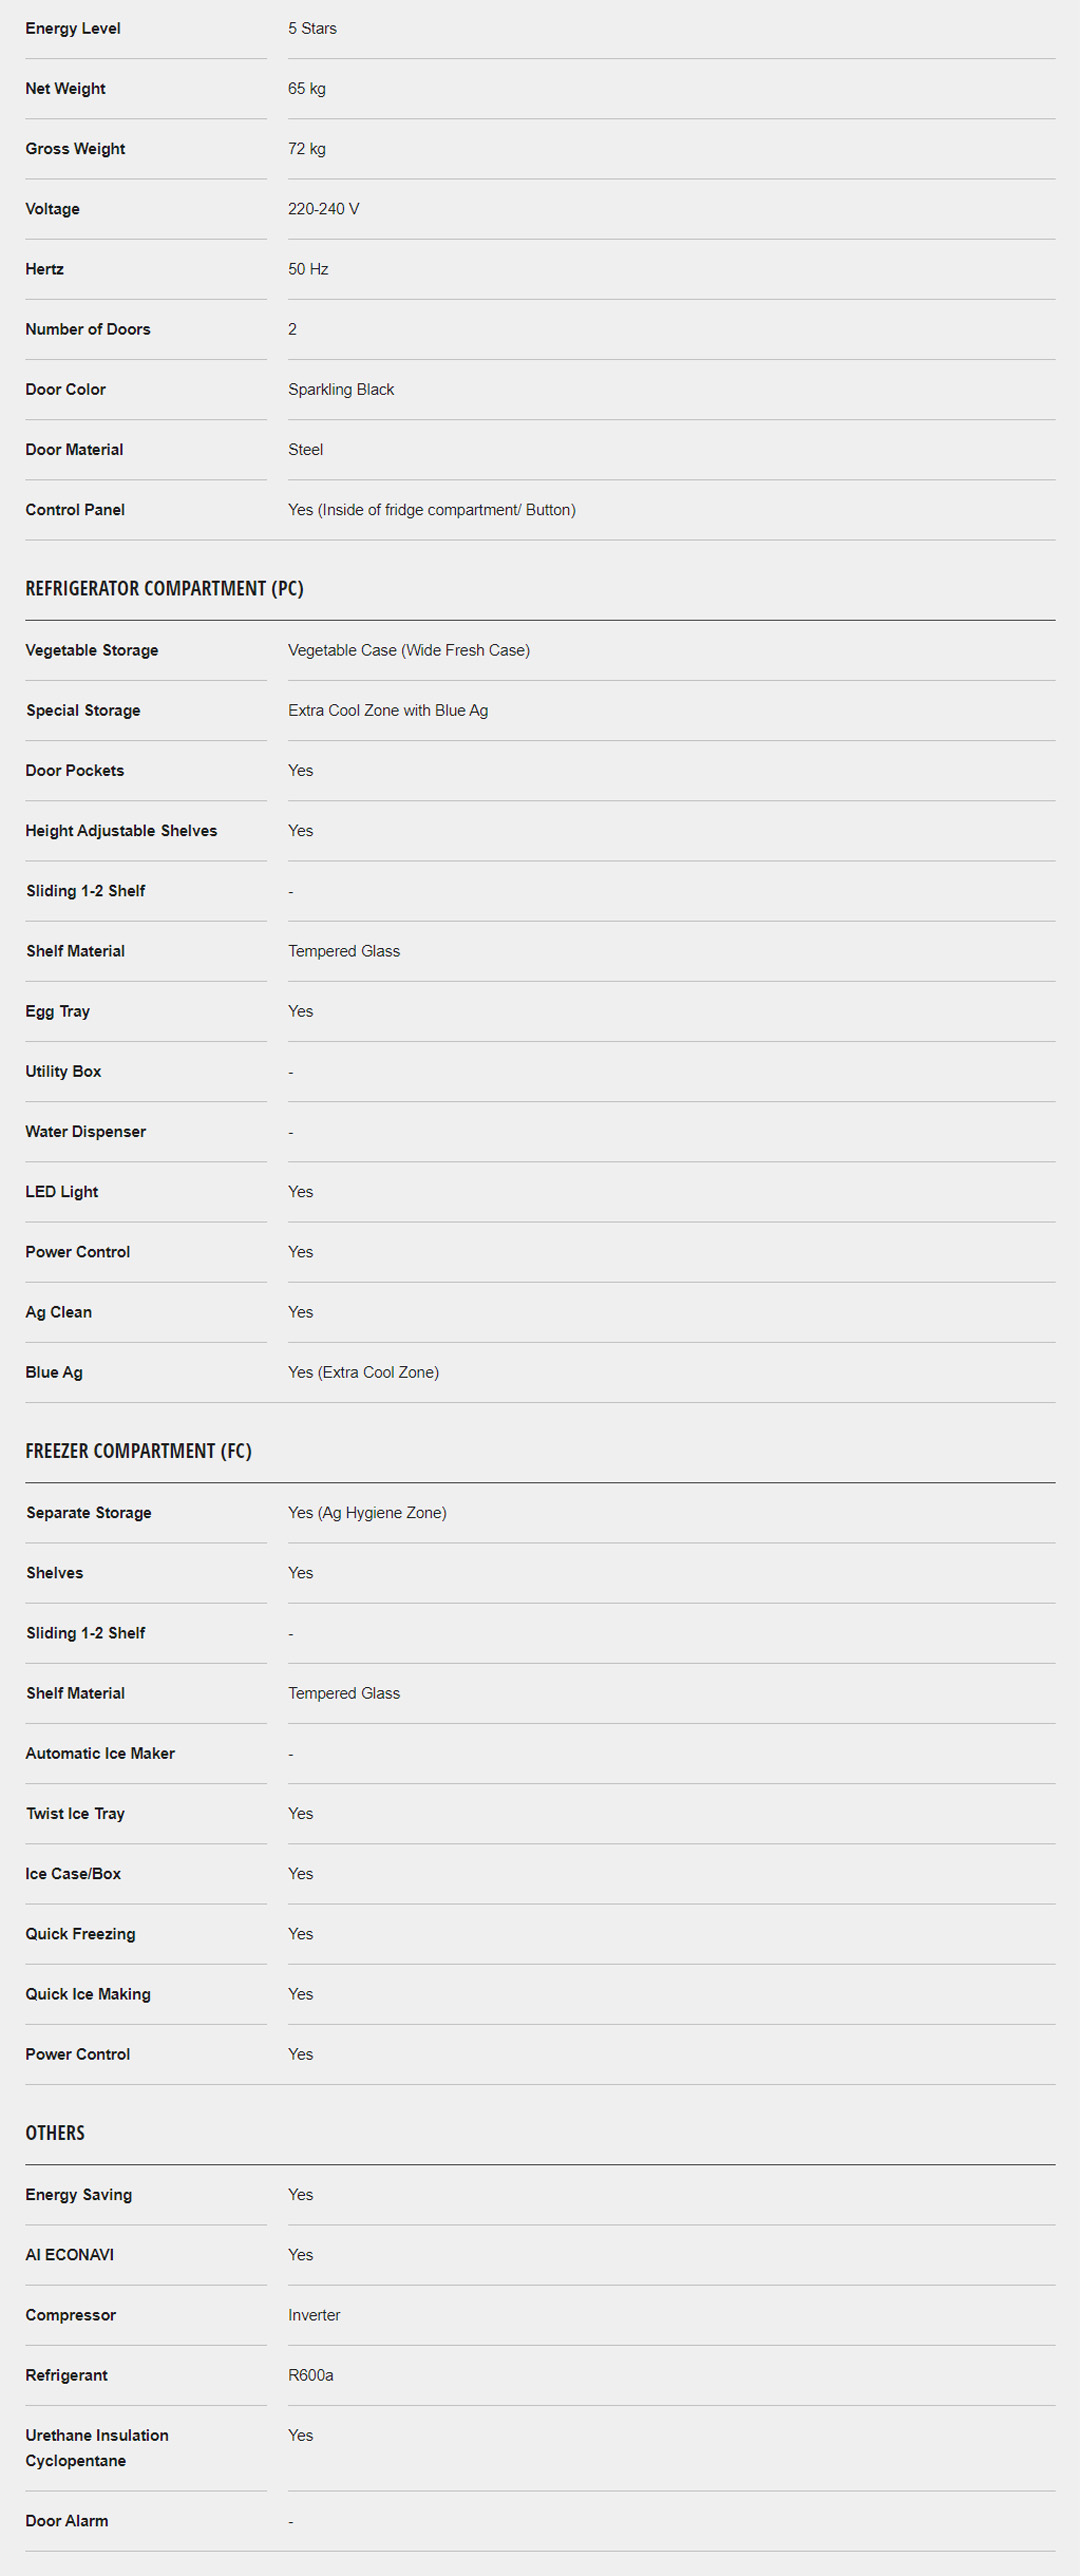The width and height of the screenshot is (1080, 2576).
Task: Click the REFRIGERATOR COMPARTMENT (PC) section heading
Action: click(164, 588)
